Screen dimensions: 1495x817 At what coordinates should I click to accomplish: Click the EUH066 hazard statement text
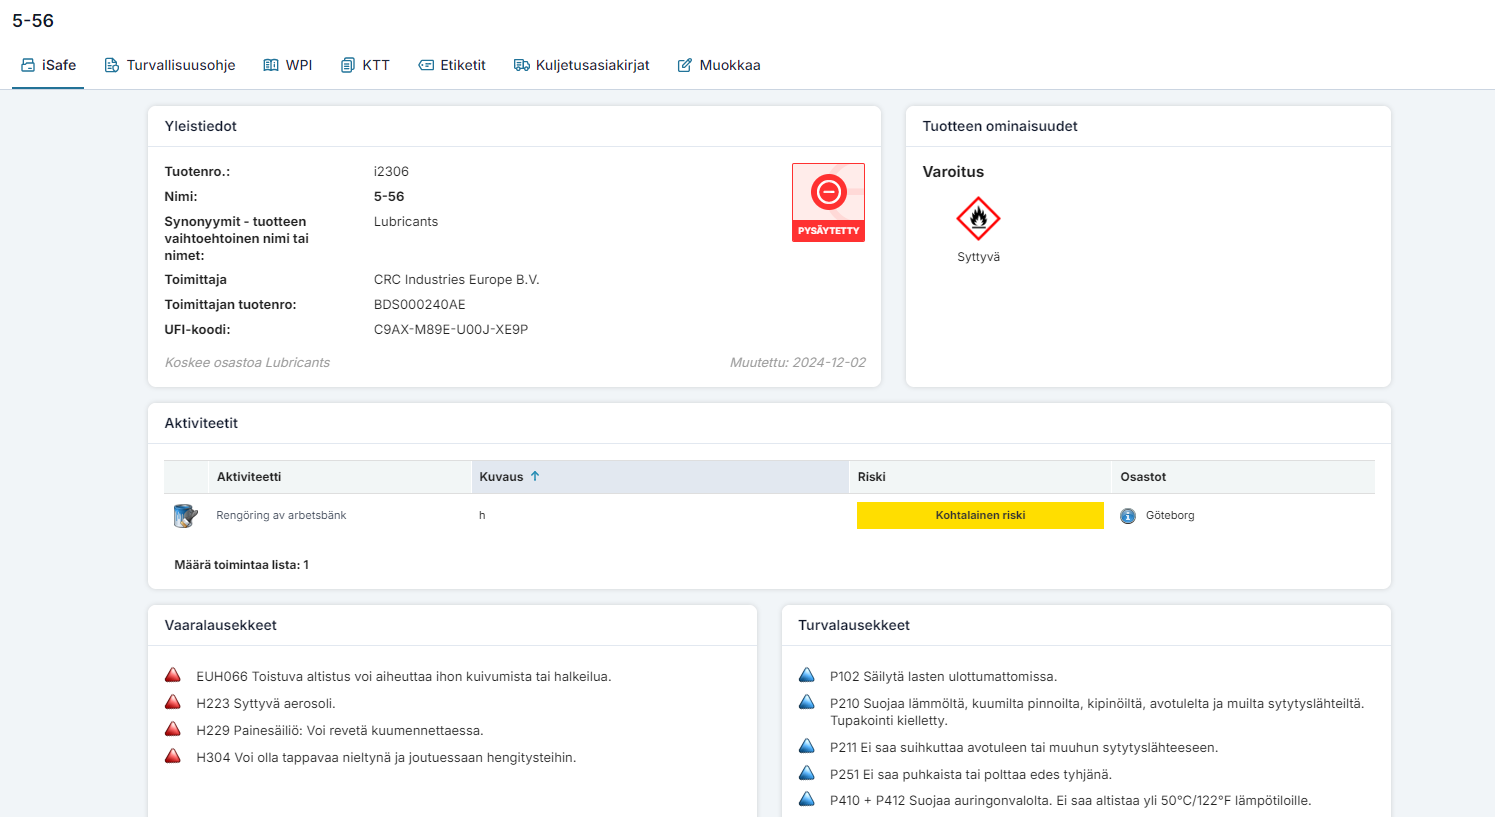[x=404, y=676]
